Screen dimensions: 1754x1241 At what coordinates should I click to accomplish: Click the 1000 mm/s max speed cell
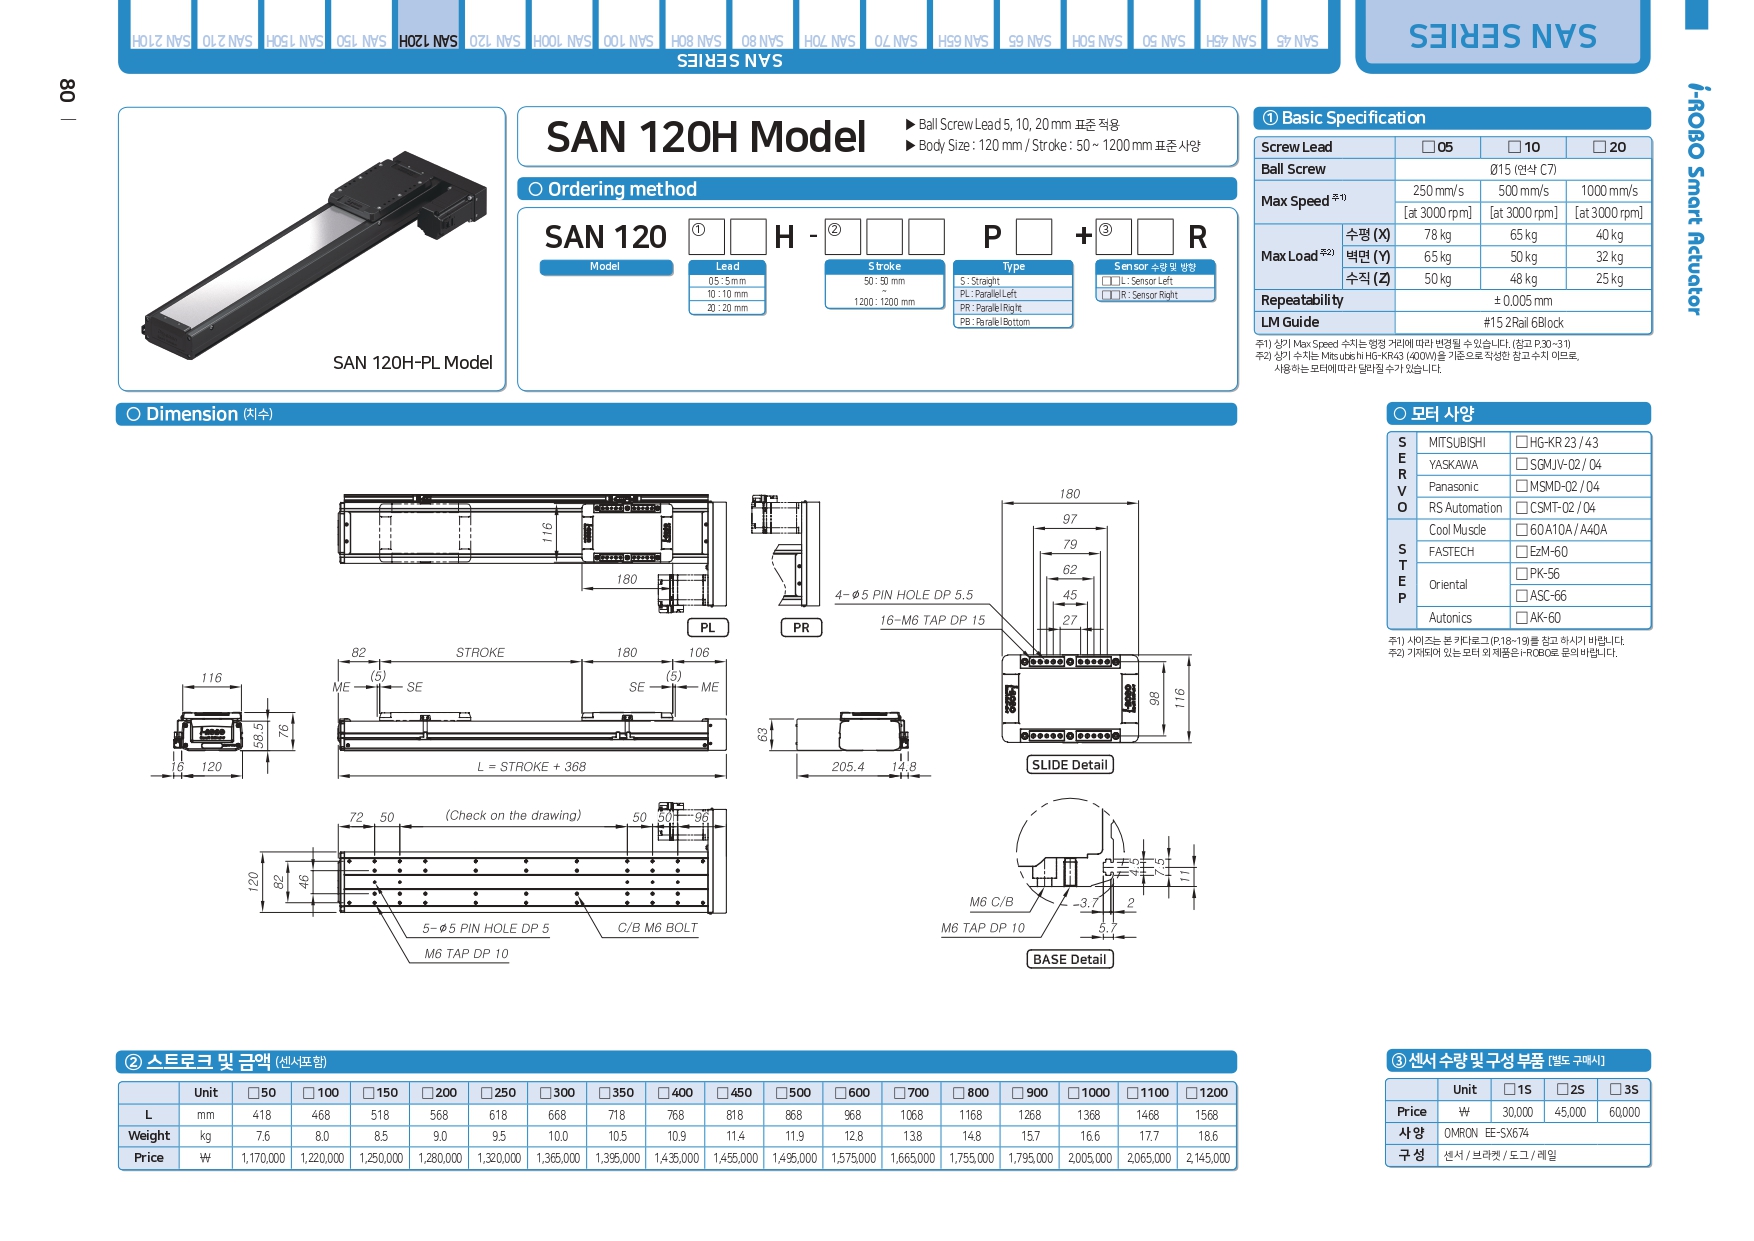(1609, 190)
